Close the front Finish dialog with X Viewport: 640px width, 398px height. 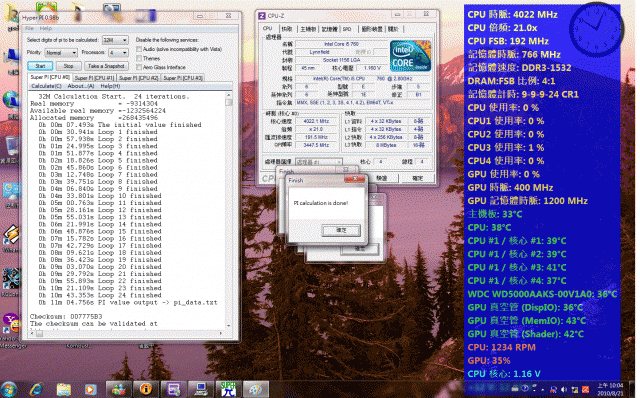pos(355,179)
